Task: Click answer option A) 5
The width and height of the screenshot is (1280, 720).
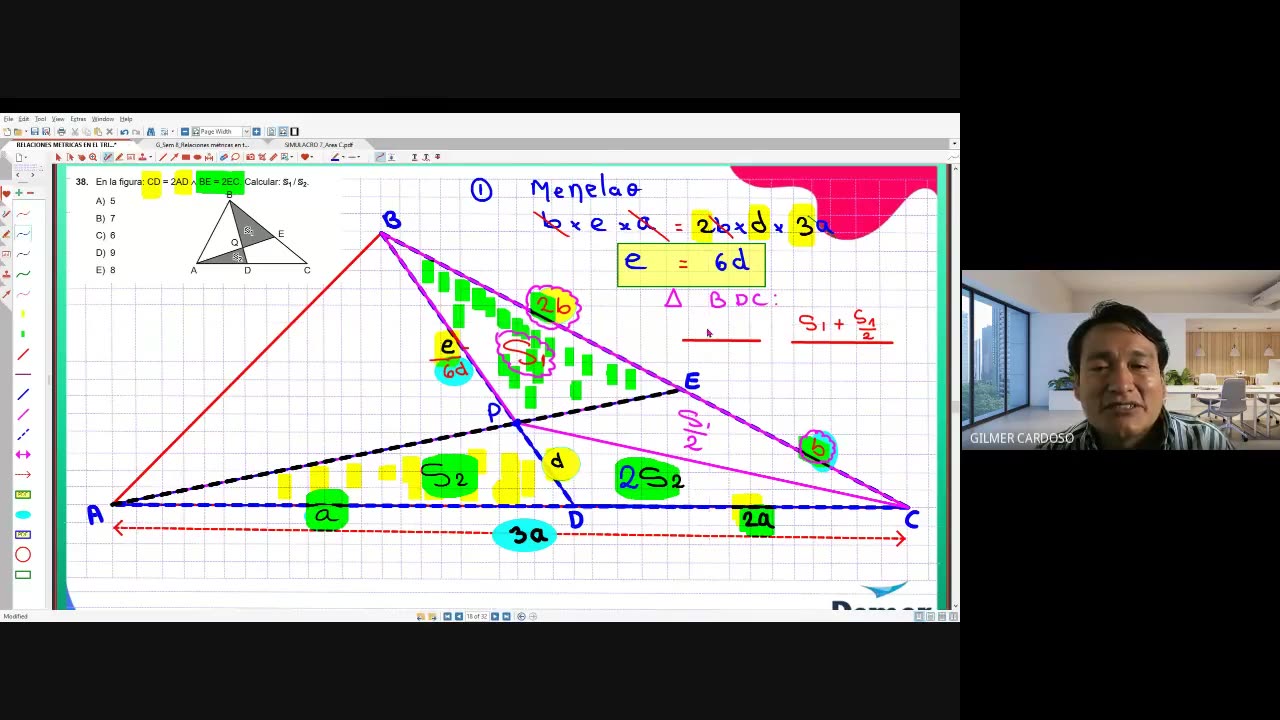Action: point(105,201)
